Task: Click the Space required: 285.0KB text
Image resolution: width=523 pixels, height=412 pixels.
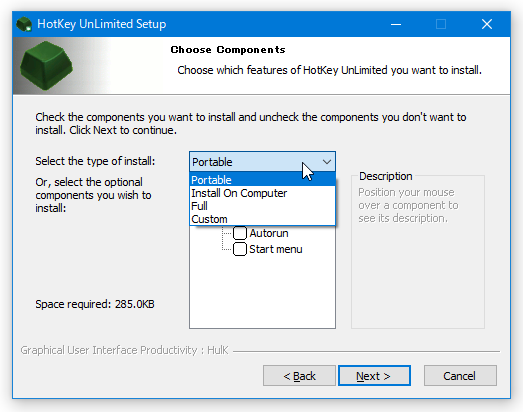Action: click(x=95, y=304)
